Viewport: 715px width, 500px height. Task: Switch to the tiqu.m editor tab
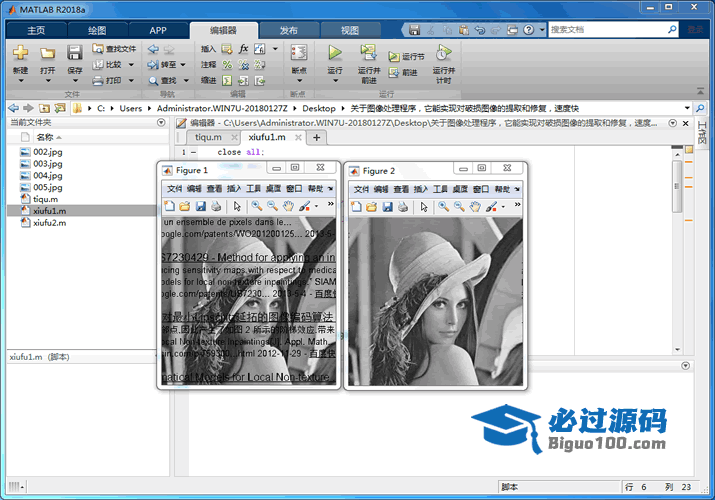point(208,137)
